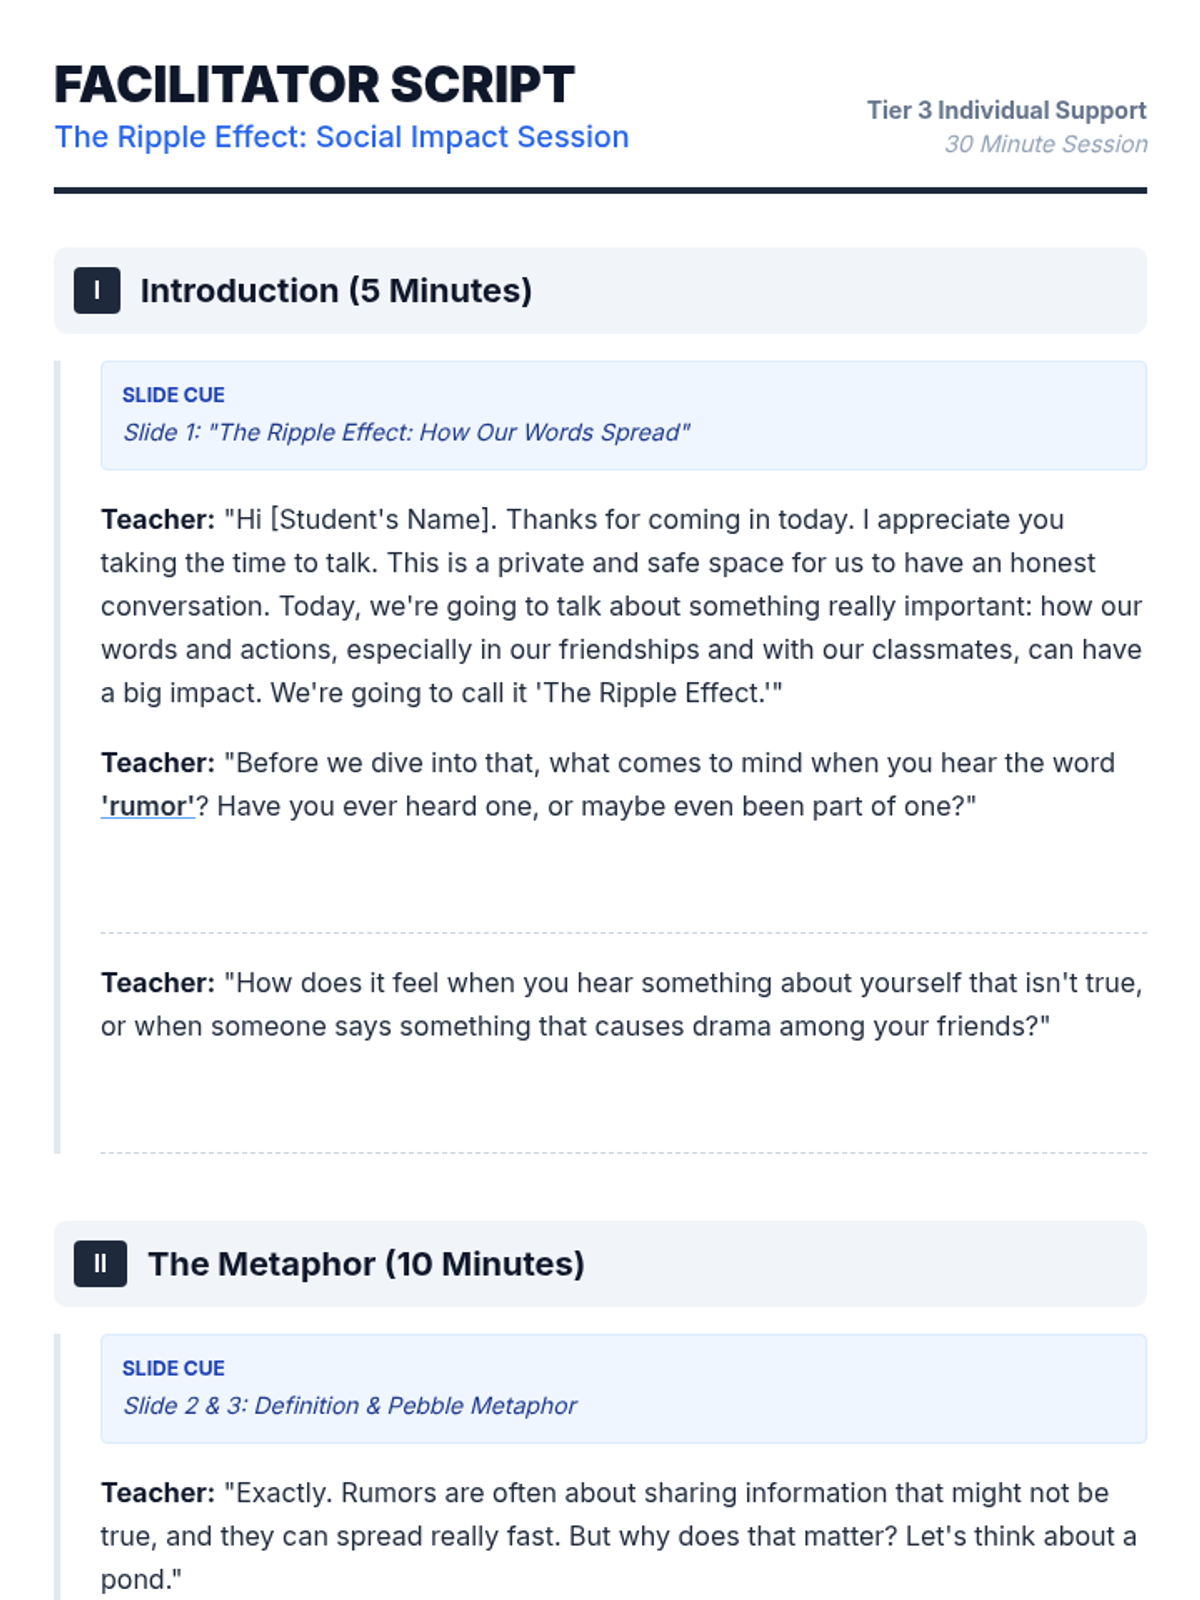Click the first SLIDE CUE label
1200x1600 pixels.
(x=173, y=395)
